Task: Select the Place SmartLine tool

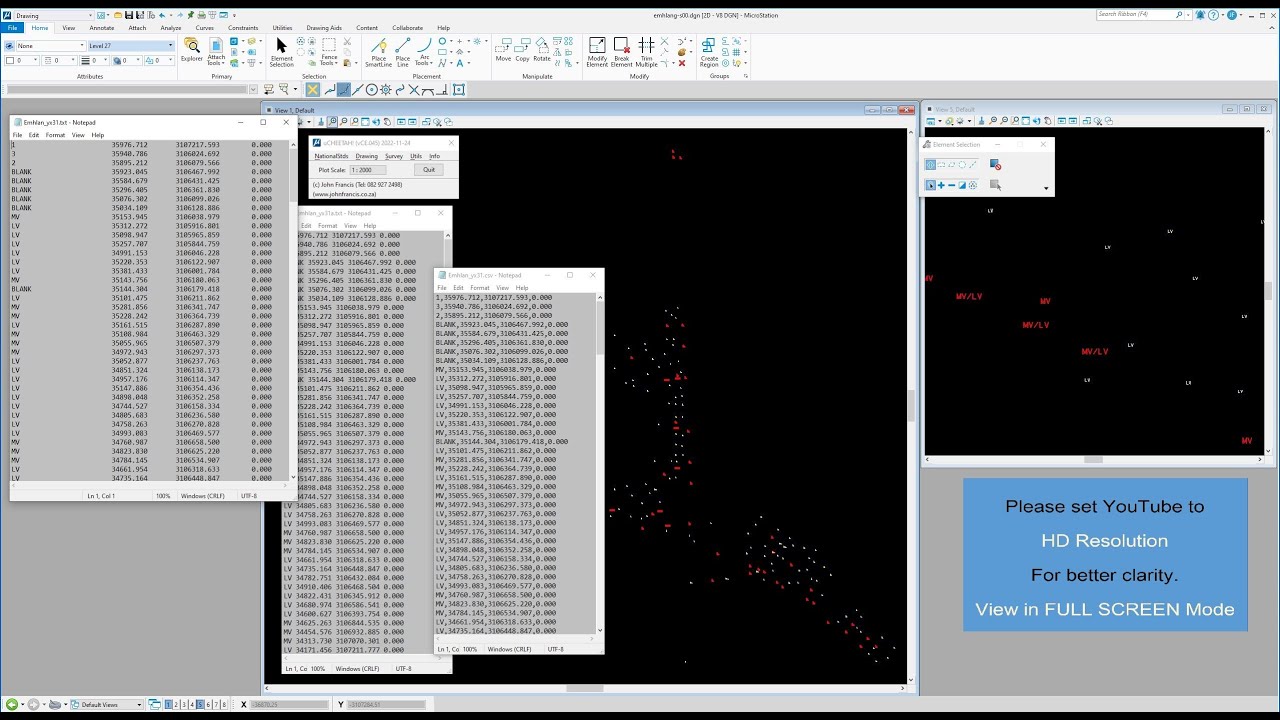Action: (x=379, y=52)
